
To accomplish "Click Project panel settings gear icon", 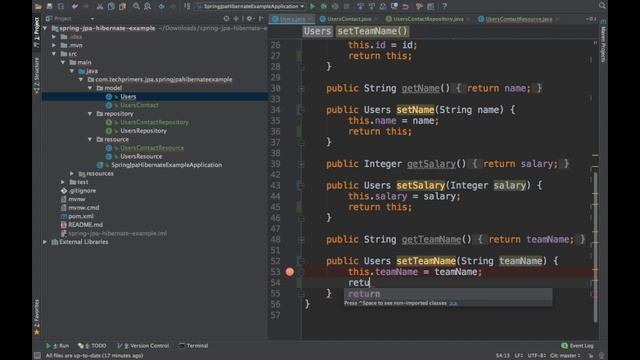I will point(249,18).
